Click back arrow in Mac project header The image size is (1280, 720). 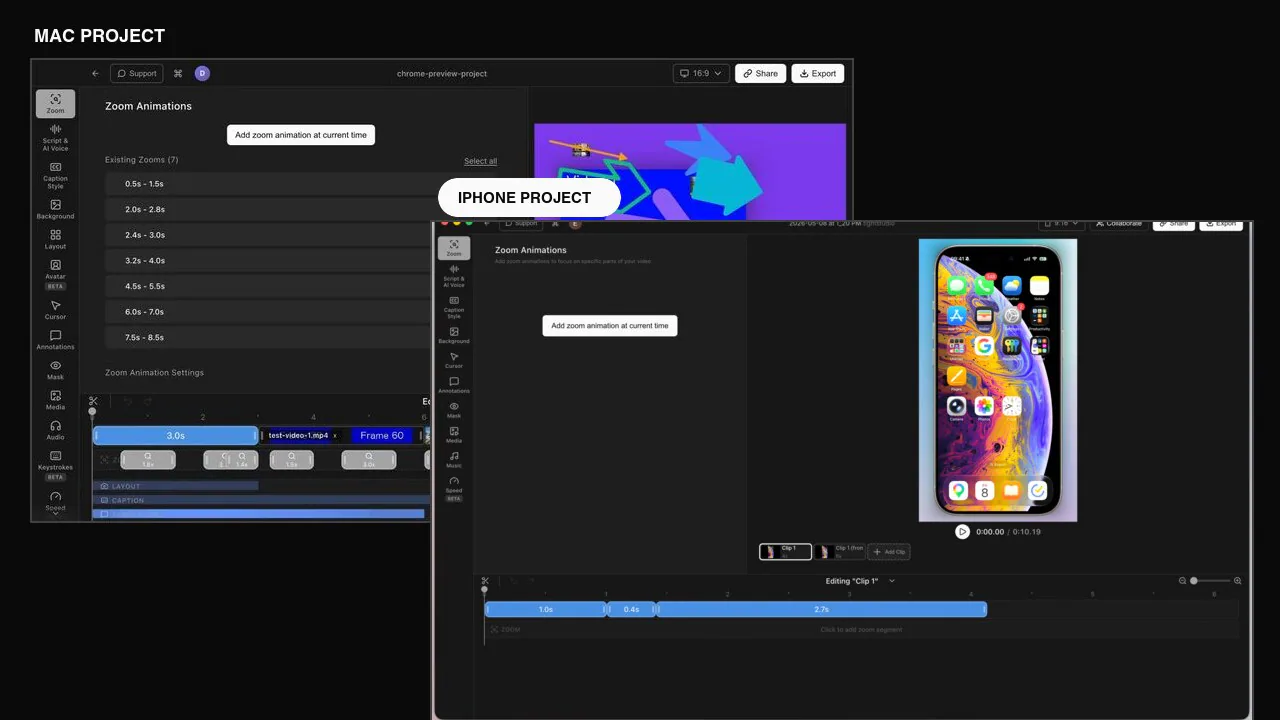coord(95,73)
